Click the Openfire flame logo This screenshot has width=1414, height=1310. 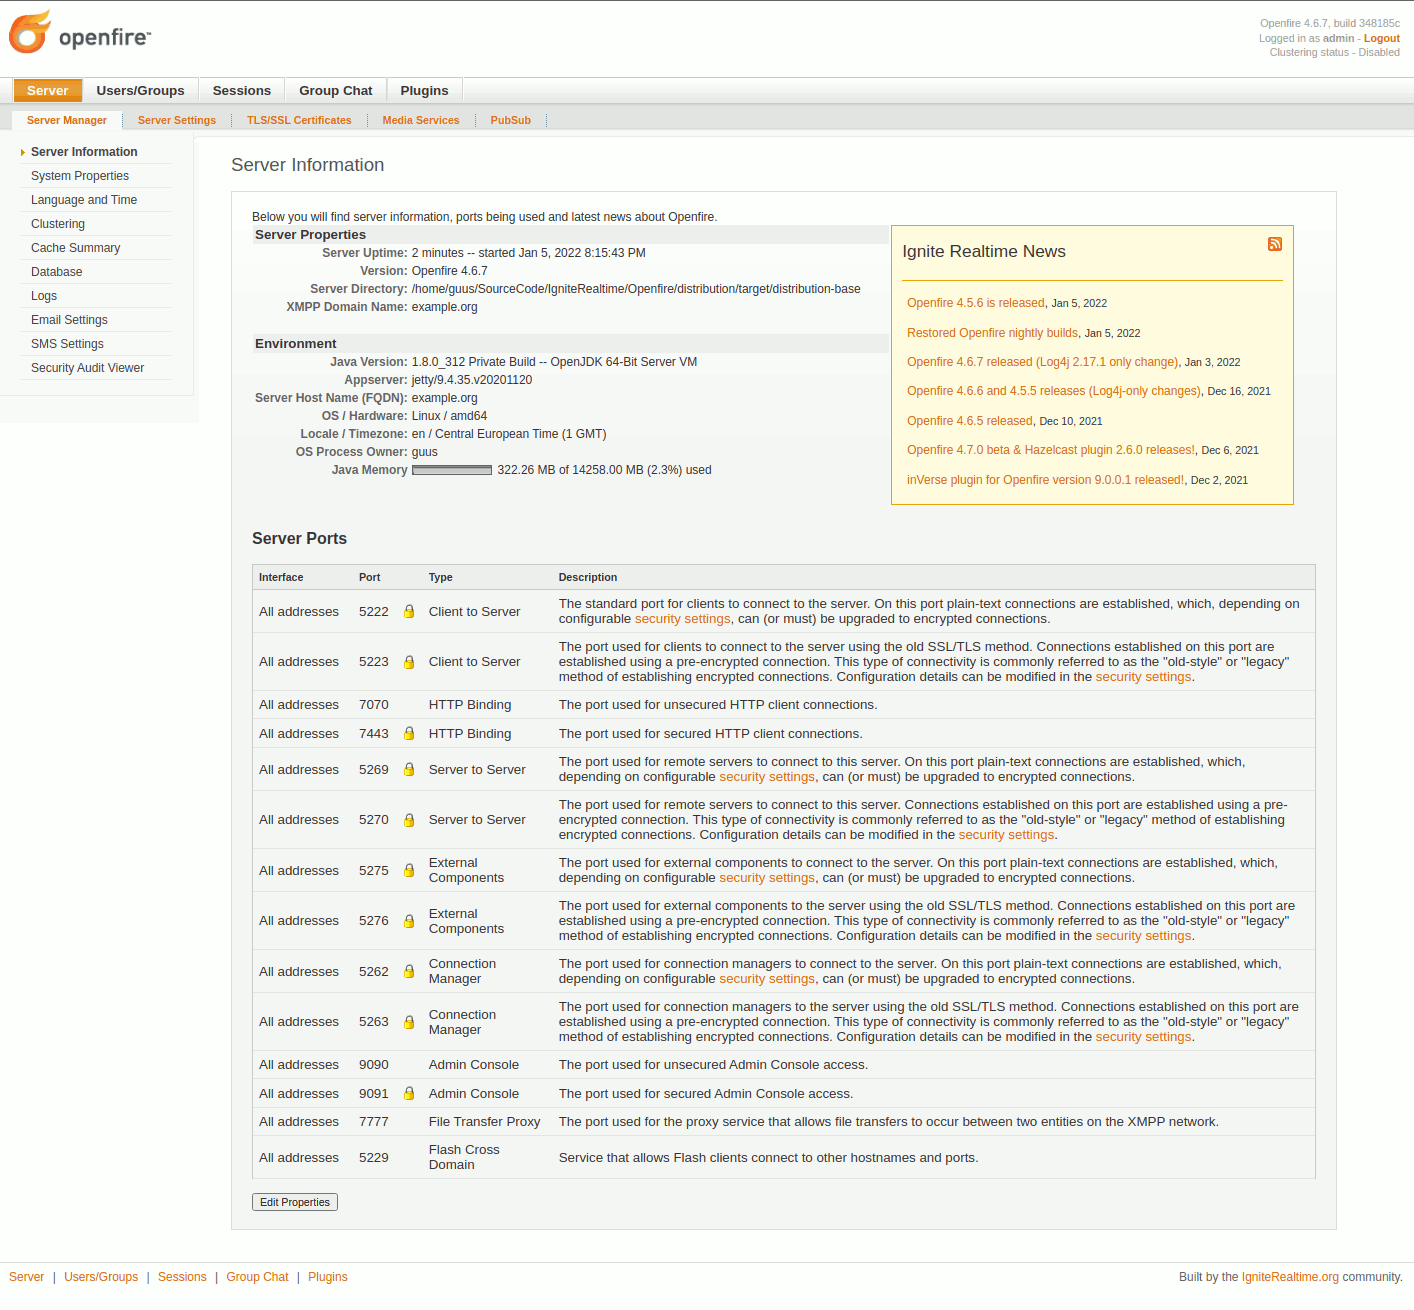tap(30, 32)
